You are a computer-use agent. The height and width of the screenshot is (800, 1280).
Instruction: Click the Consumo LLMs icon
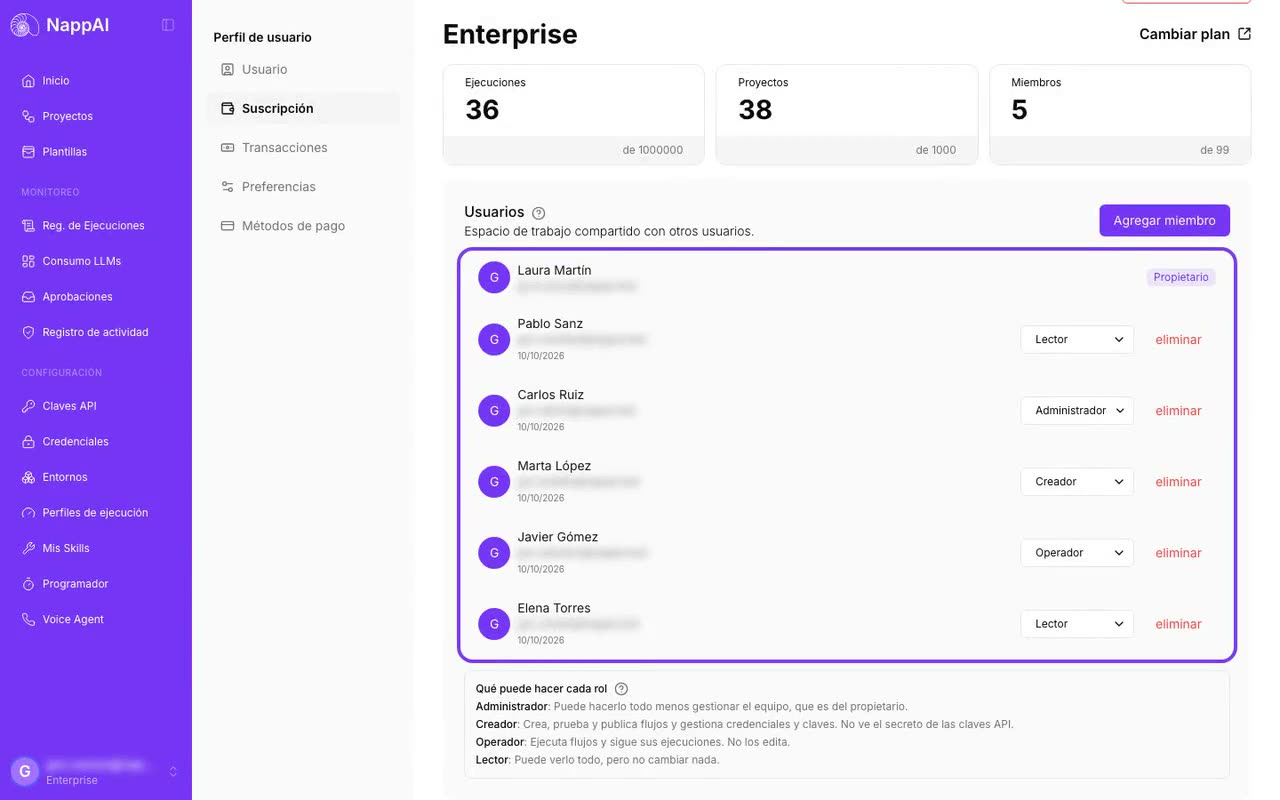pyautogui.click(x=28, y=261)
